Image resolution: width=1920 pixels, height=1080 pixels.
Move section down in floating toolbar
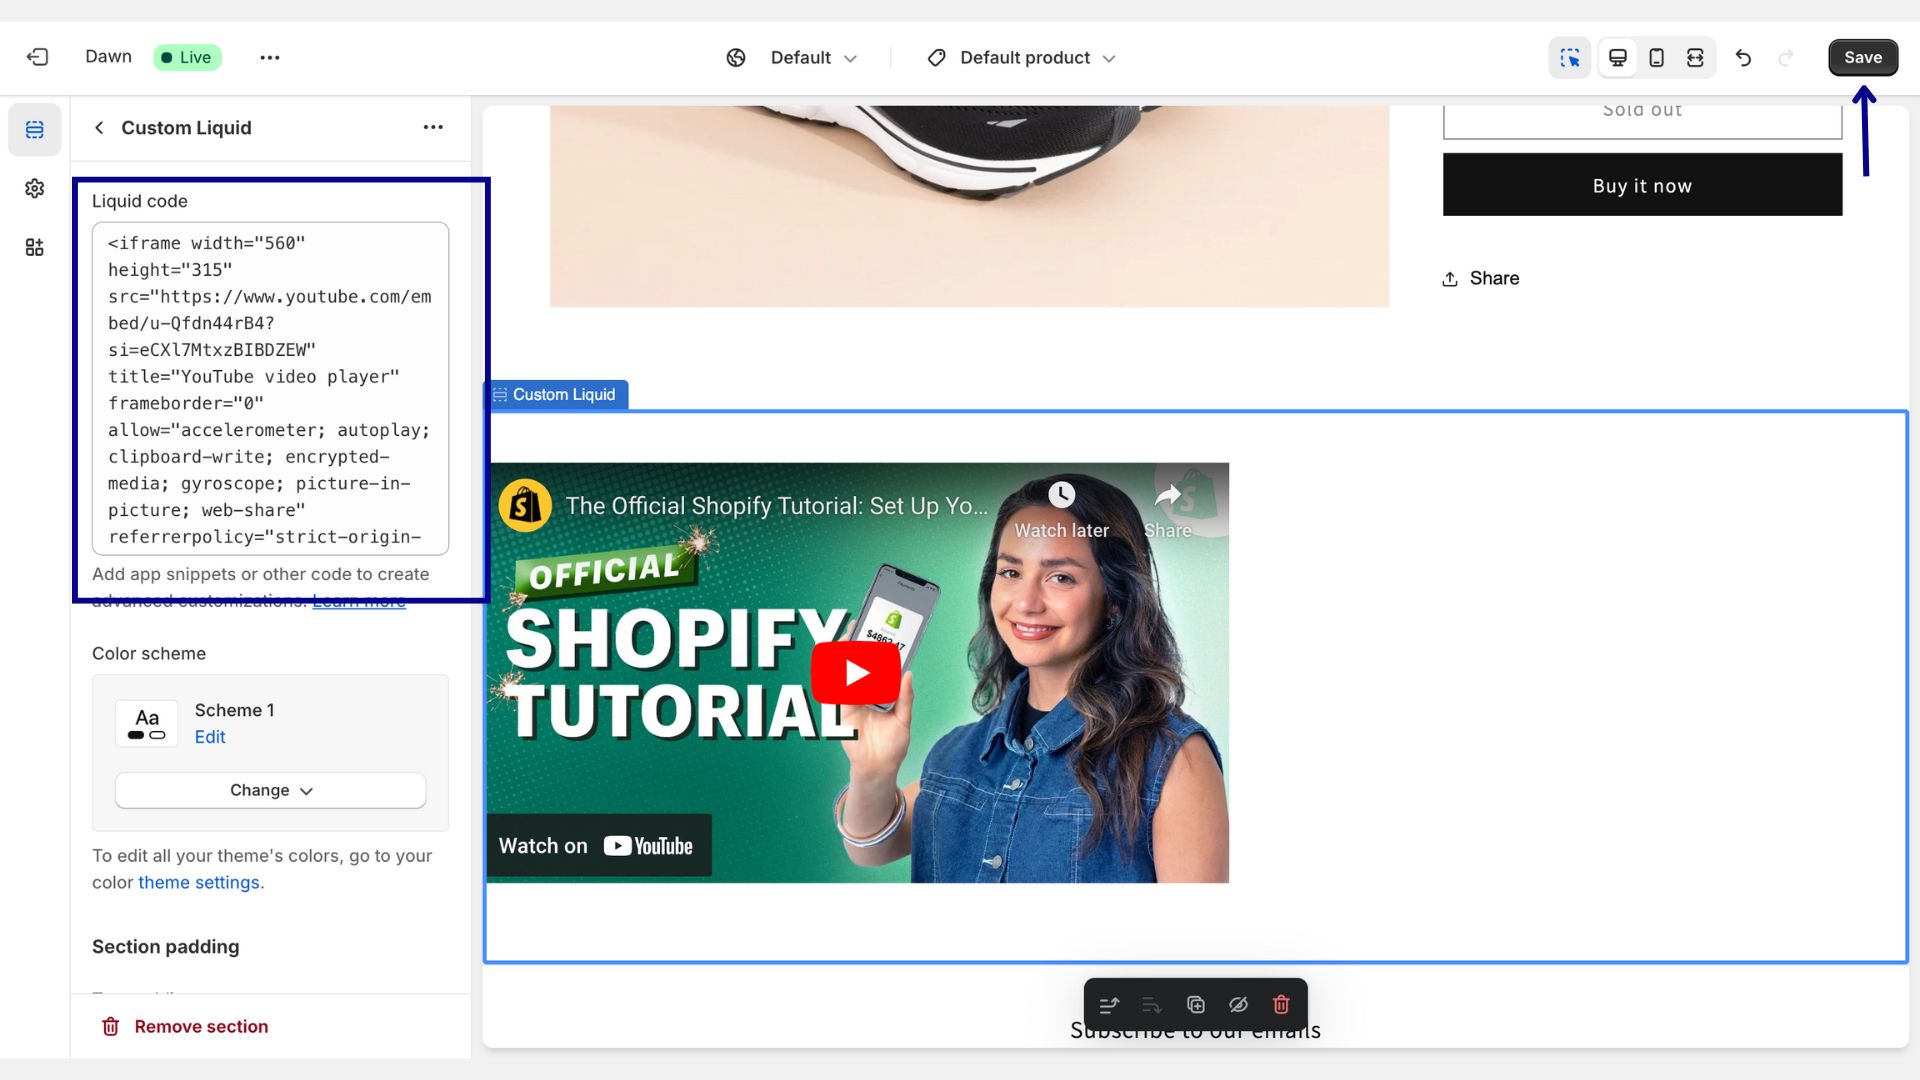[1152, 1005]
